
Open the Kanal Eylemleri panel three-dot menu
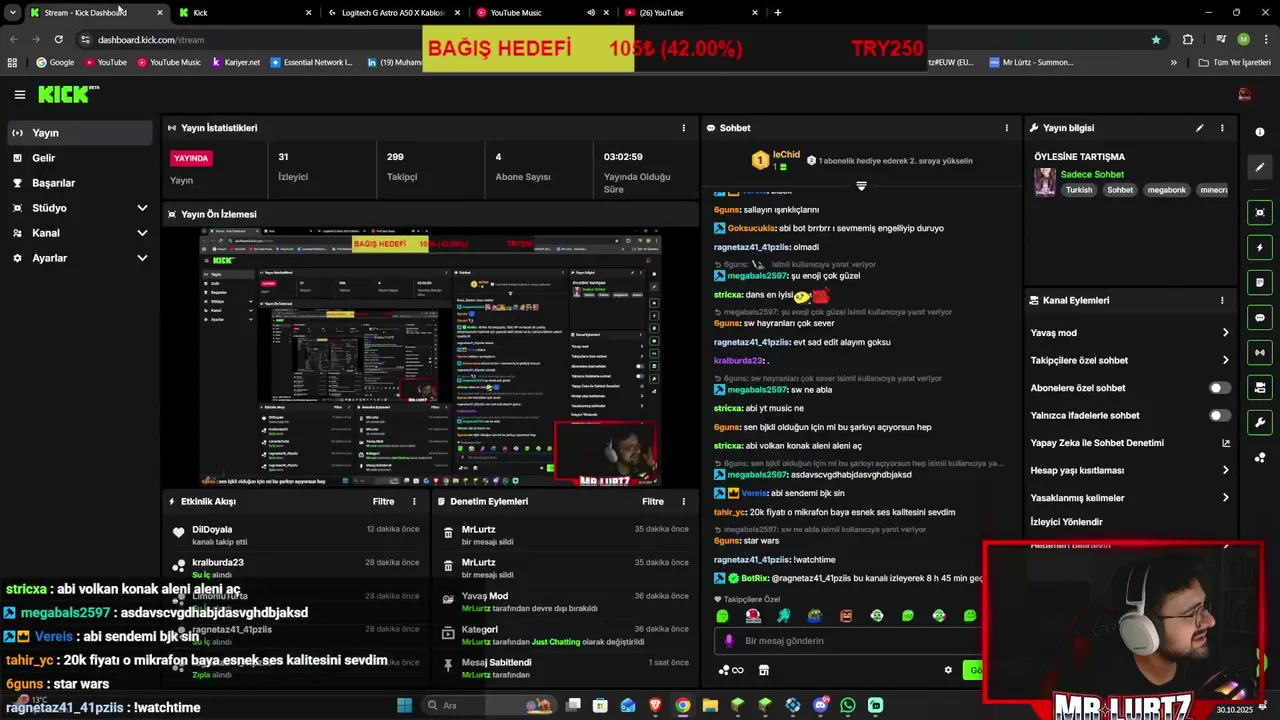(1221, 300)
